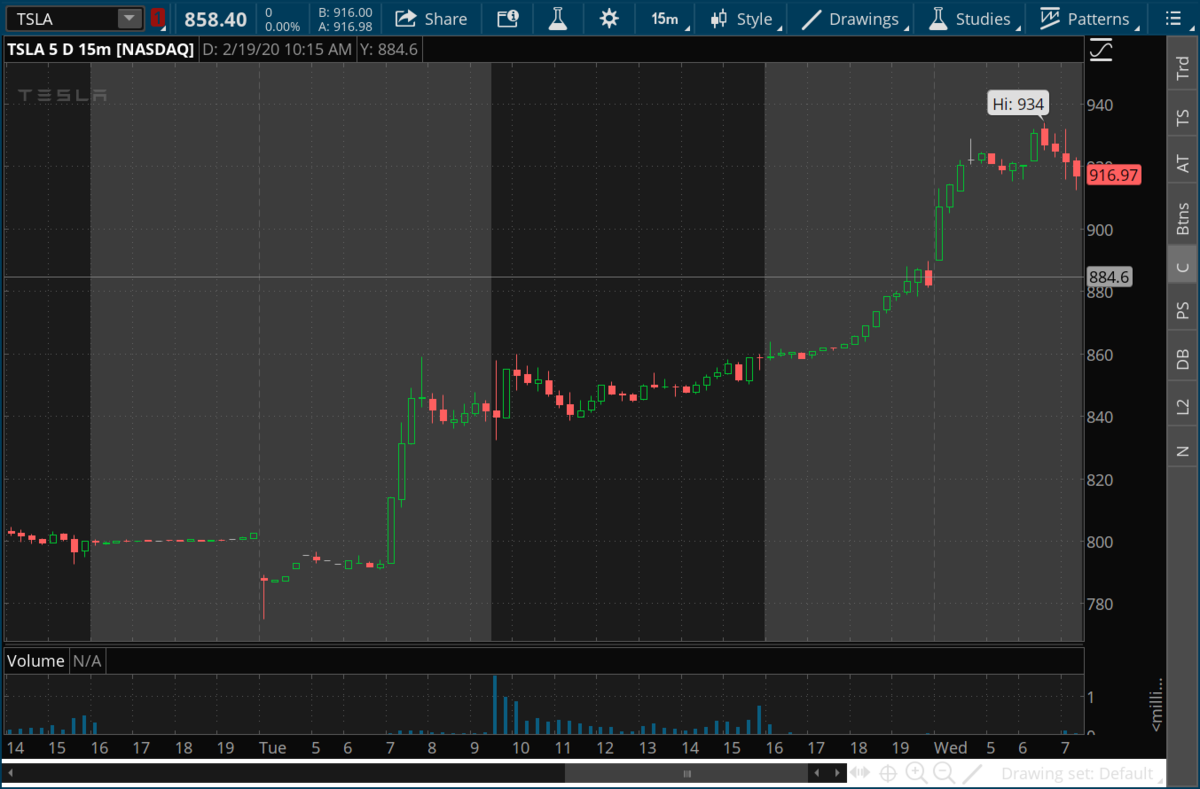Click the Studies flask icon

938,18
